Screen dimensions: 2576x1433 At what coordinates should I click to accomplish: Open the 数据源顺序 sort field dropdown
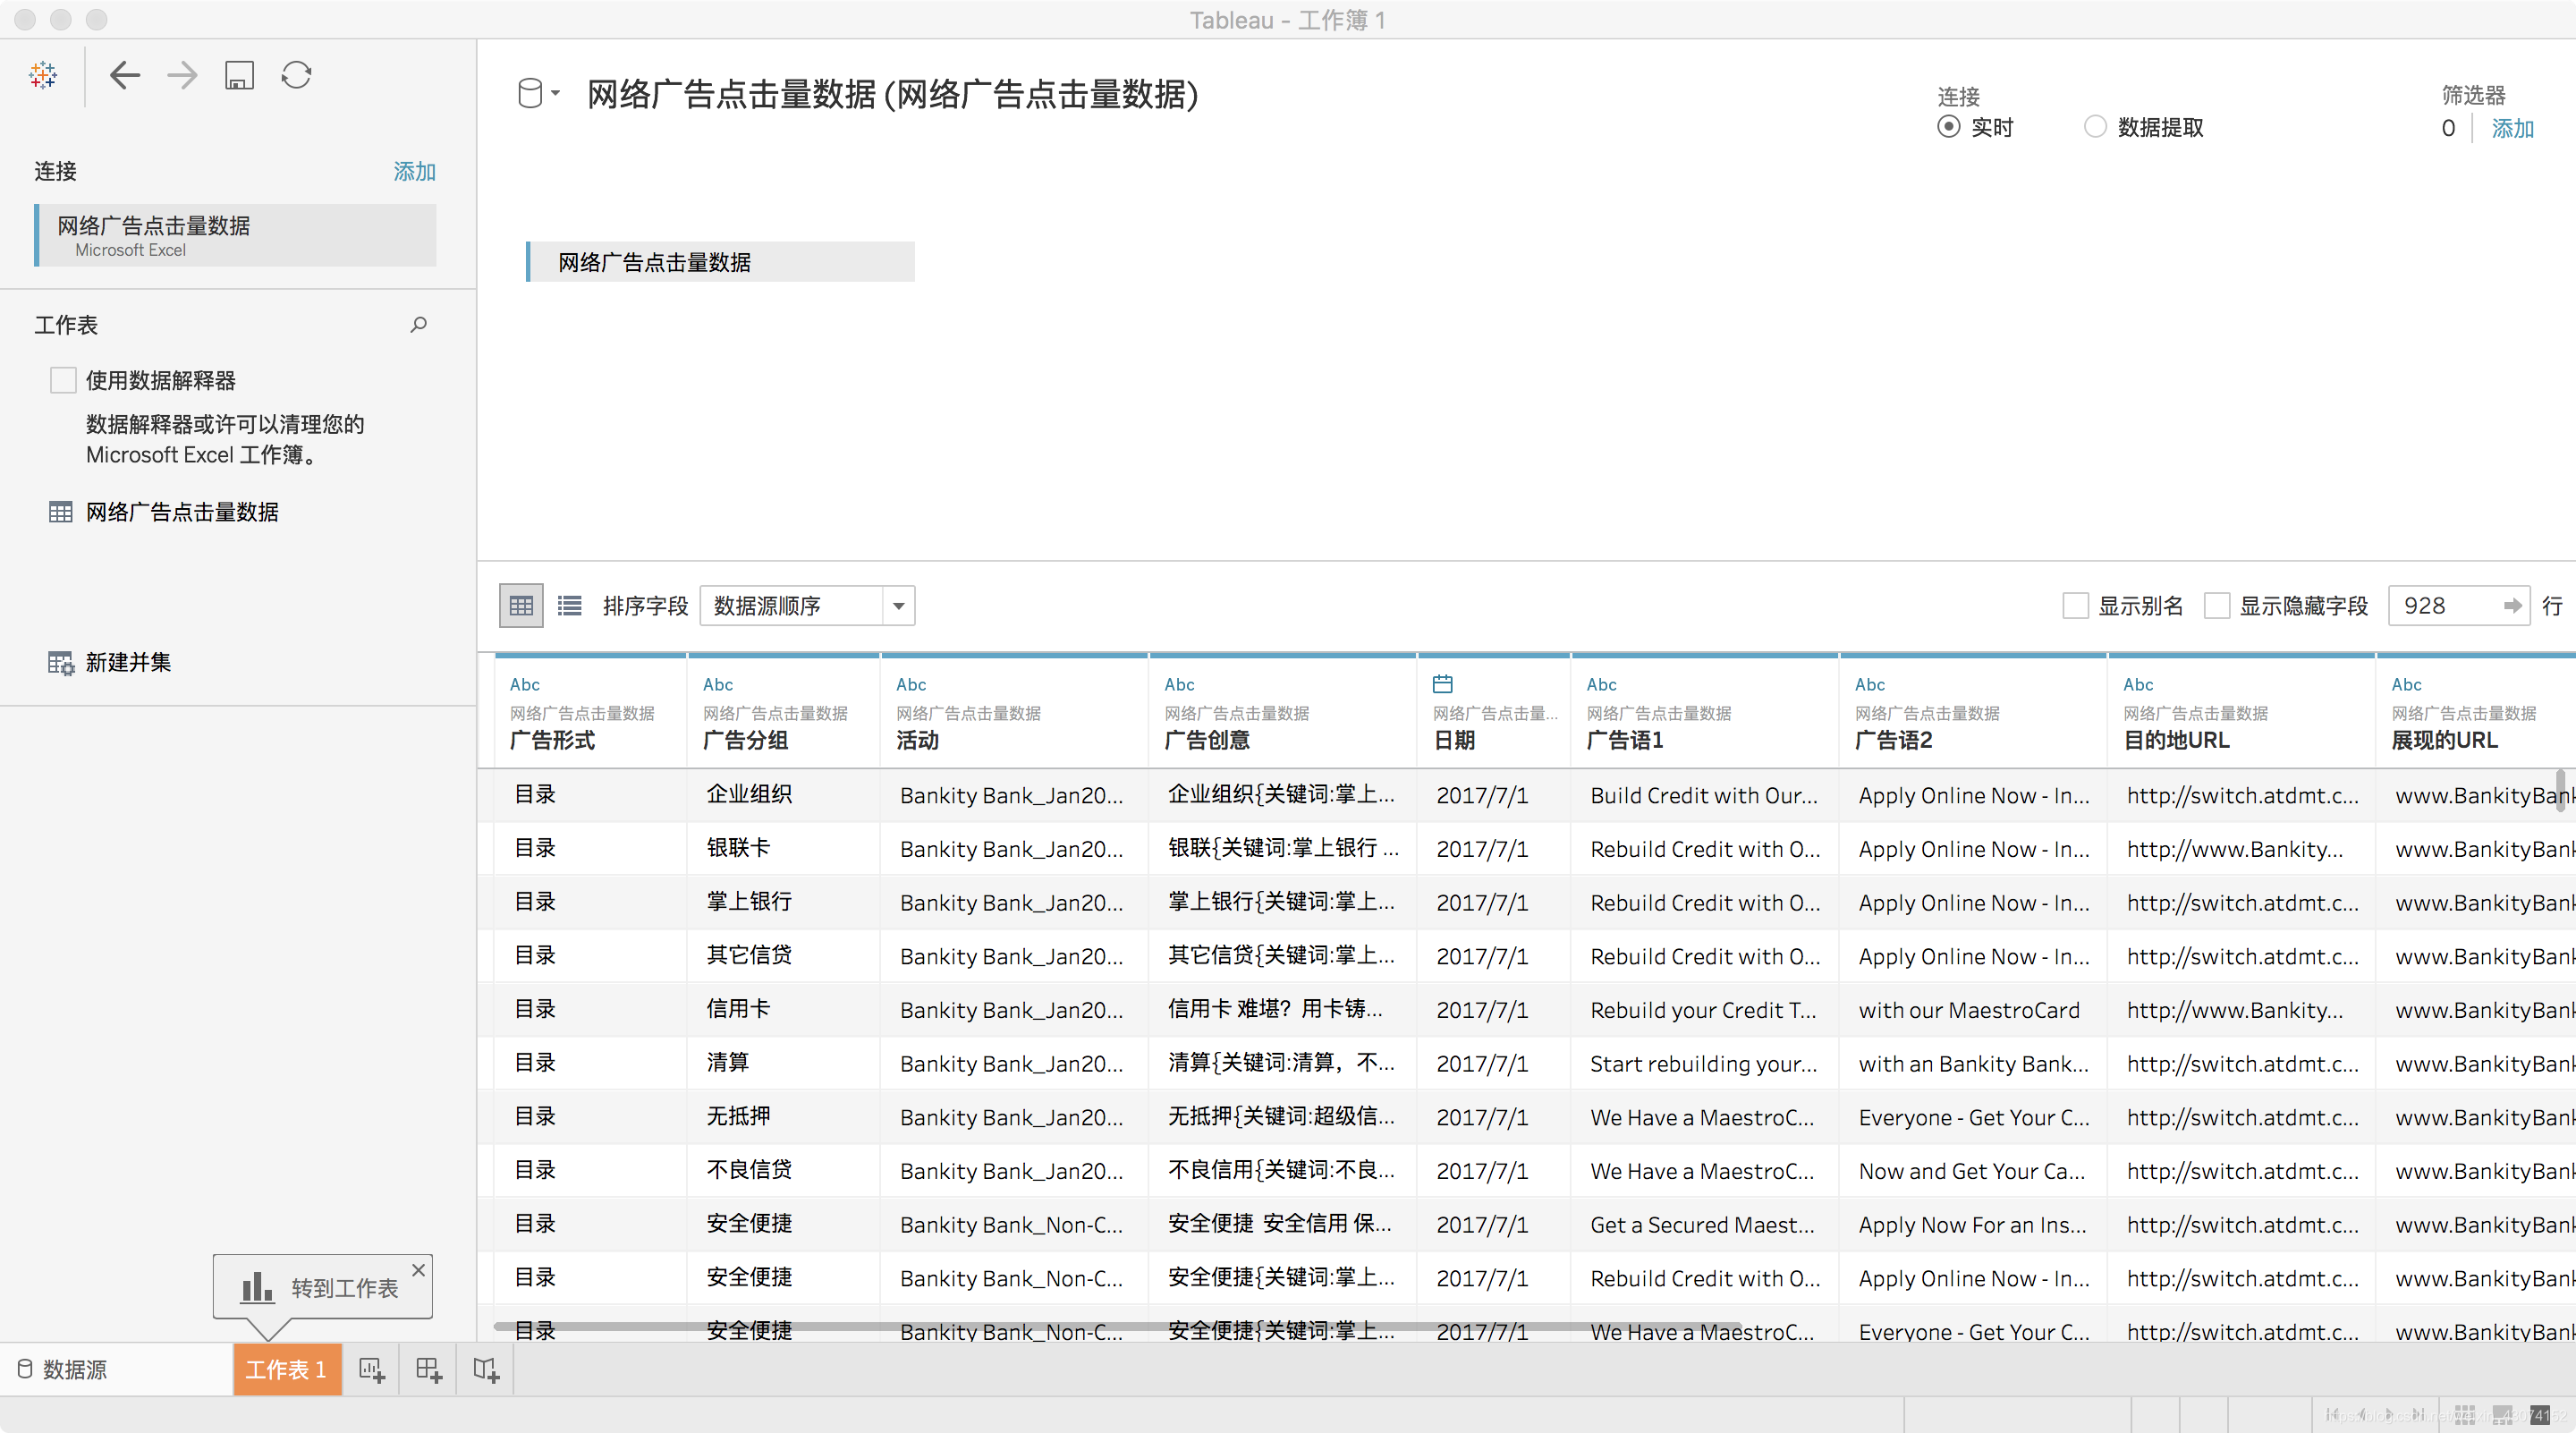898,606
